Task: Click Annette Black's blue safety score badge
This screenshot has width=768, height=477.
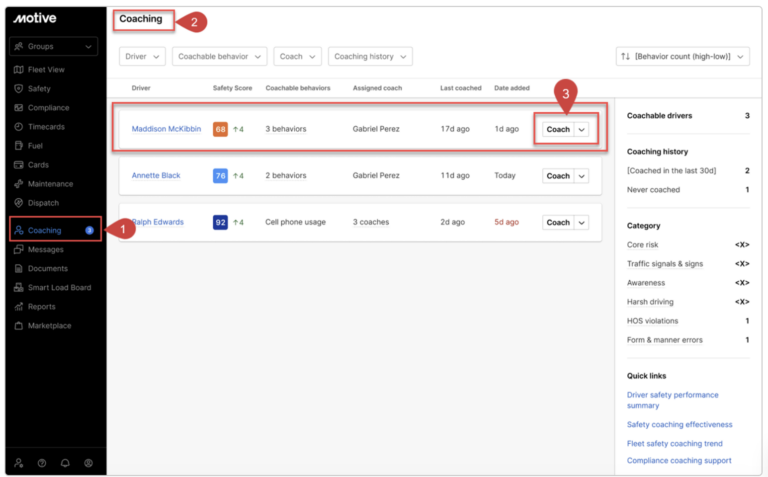Action: (220, 176)
